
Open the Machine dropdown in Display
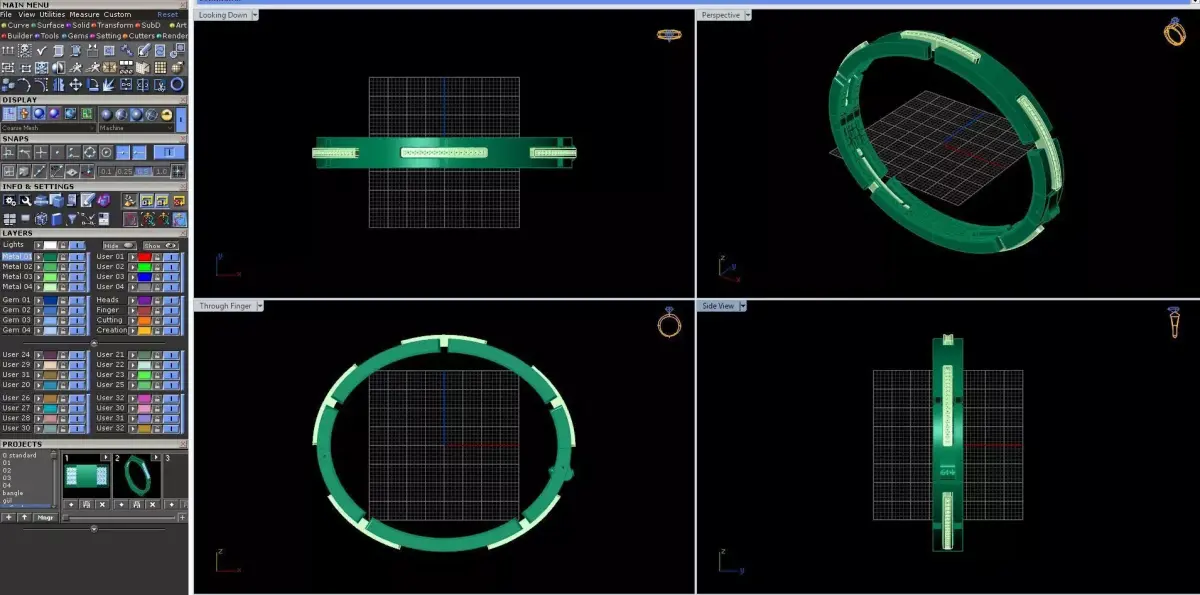(x=136, y=128)
